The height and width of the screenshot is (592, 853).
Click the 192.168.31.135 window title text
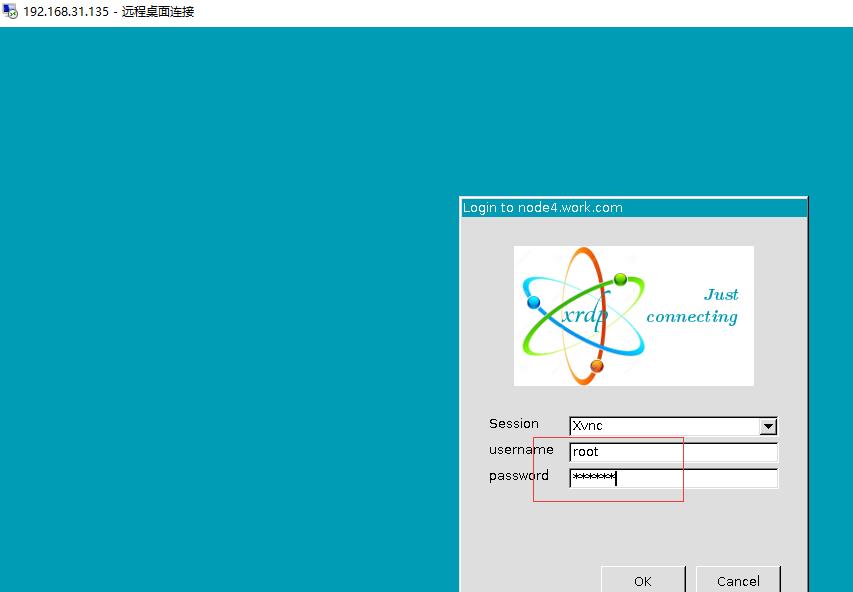[x=109, y=11]
